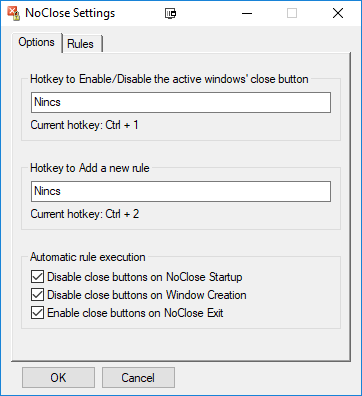Click the small monitor icon in title bar
Viewport: 362px width, 396px height.
coord(171,13)
